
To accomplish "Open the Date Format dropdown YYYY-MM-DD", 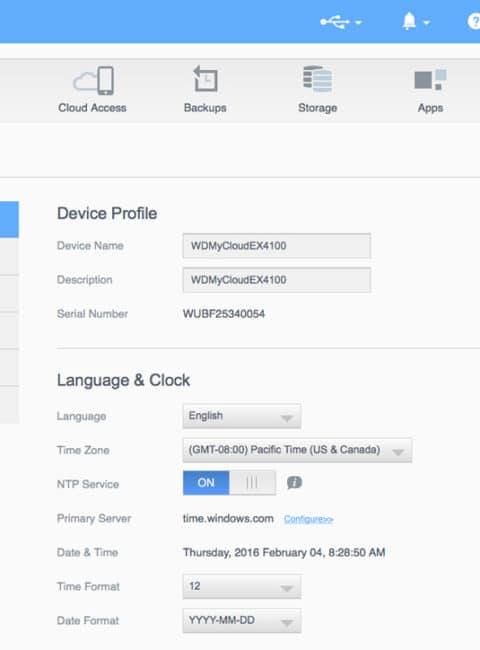I will [242, 621].
